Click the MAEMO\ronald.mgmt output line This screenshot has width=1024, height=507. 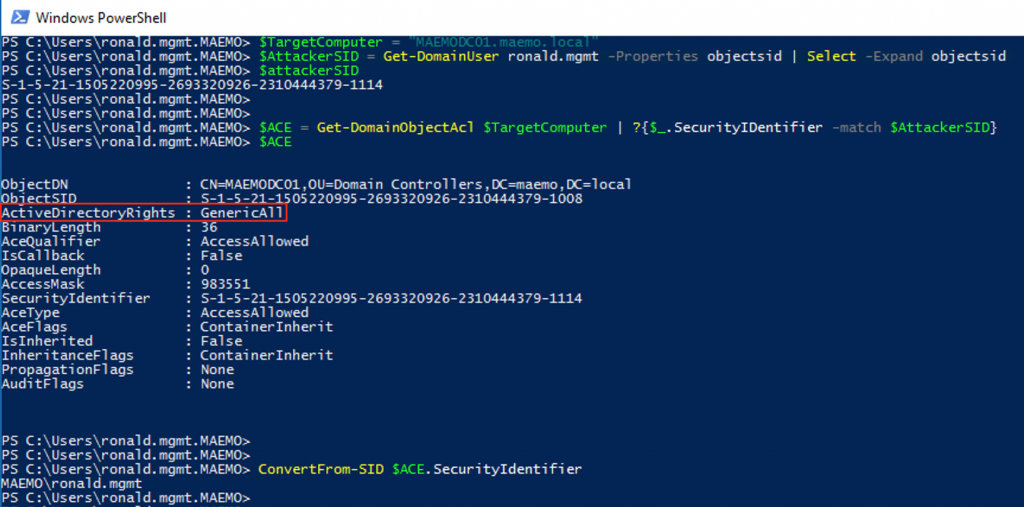coord(71,483)
